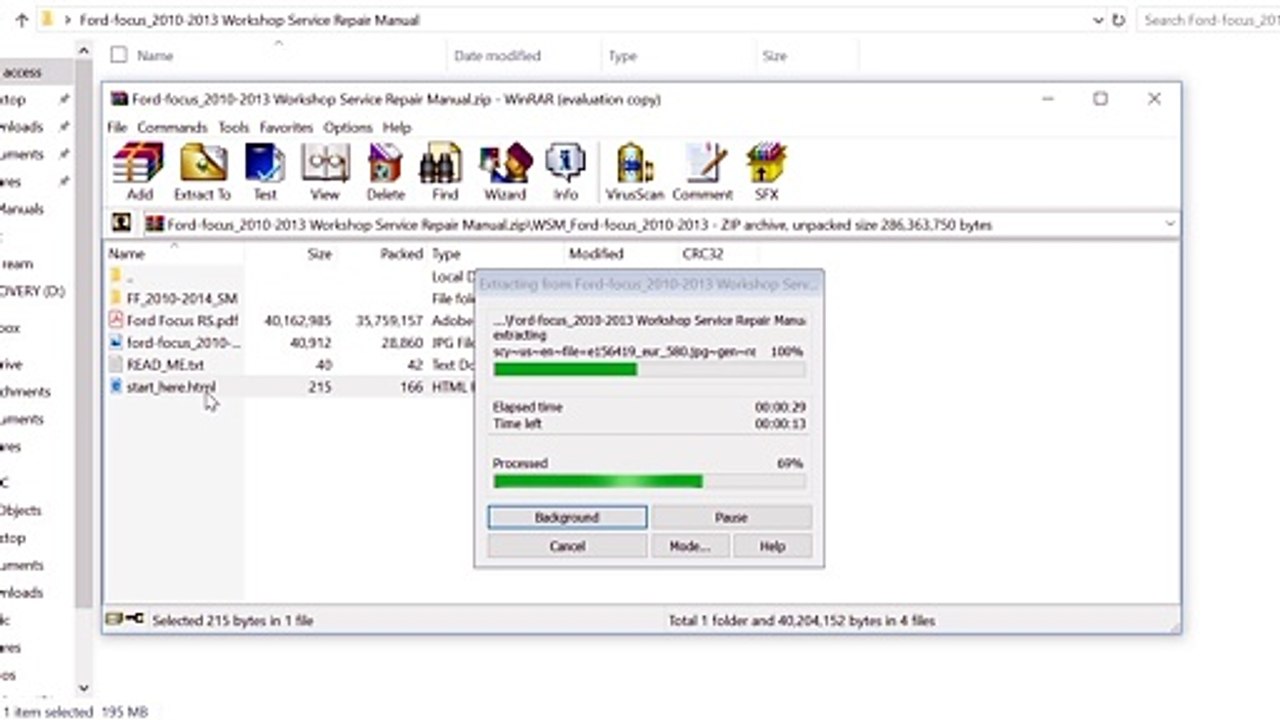The image size is (1280, 720).
Task: Select the READ_ME.txt file name
Action: click(165, 365)
